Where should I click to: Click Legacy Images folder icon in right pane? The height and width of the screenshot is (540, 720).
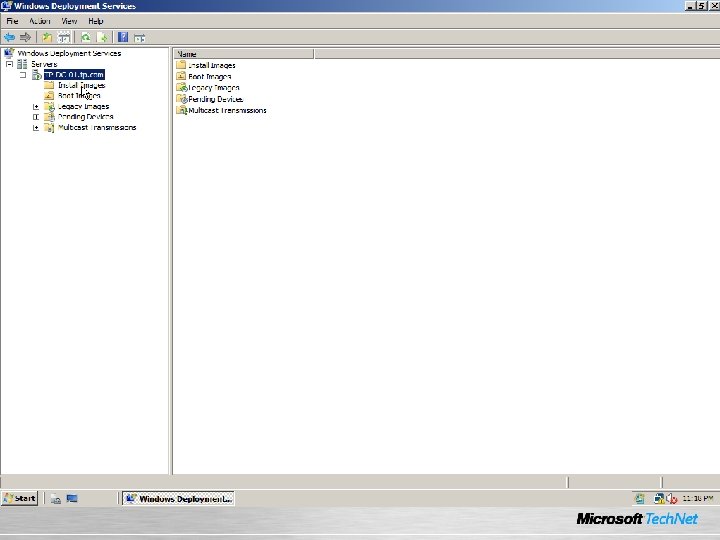[182, 87]
